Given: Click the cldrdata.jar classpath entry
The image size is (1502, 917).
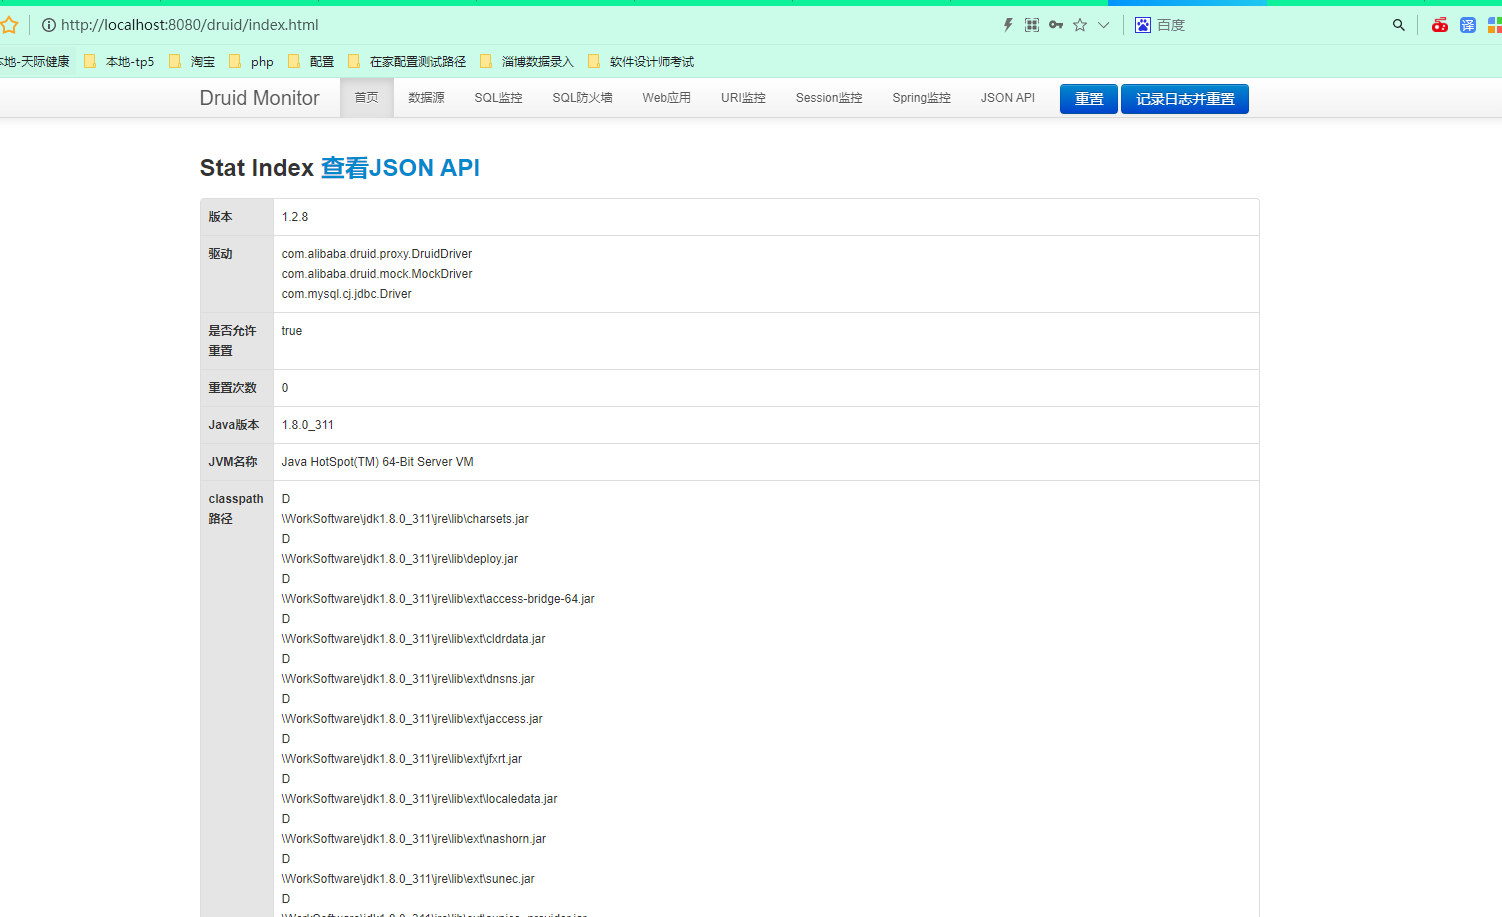Looking at the screenshot, I should click(x=414, y=639).
